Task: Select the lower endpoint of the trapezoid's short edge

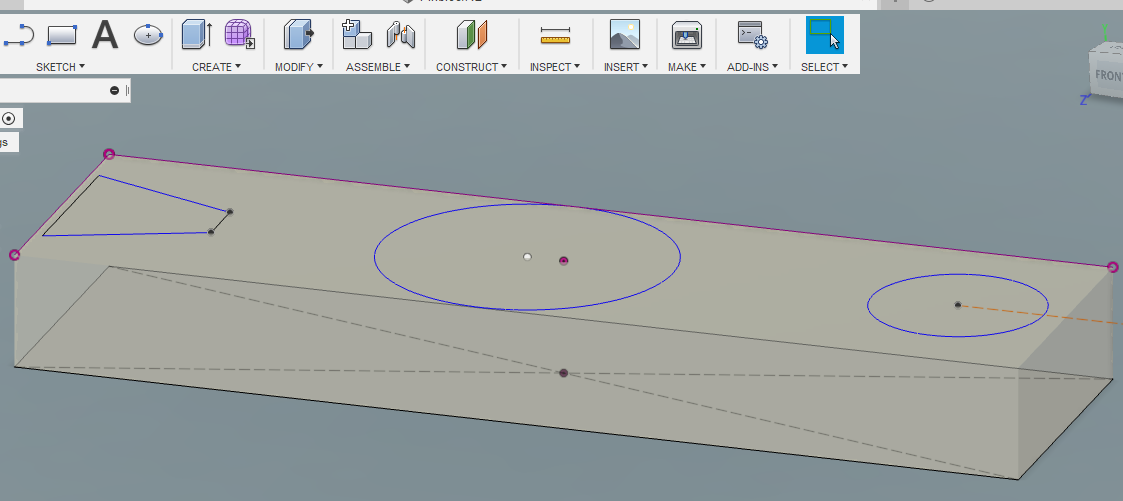Action: click(x=211, y=231)
